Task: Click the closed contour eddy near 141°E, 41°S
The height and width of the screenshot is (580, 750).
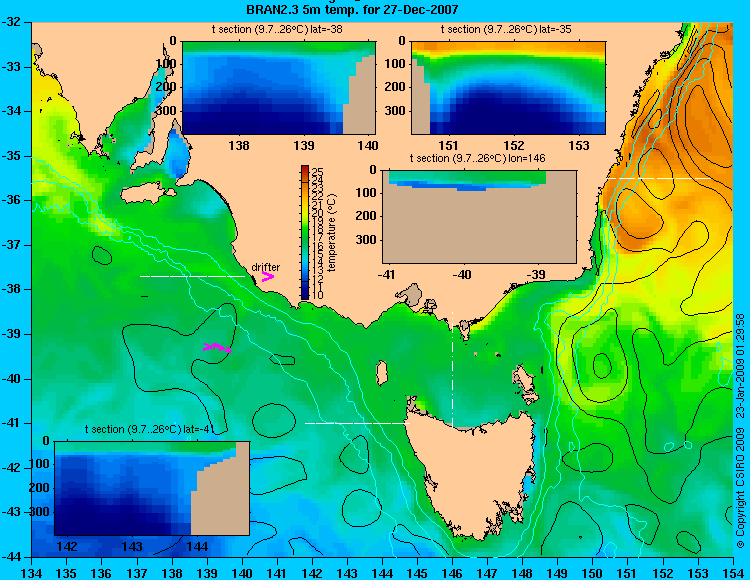Action: tap(274, 421)
